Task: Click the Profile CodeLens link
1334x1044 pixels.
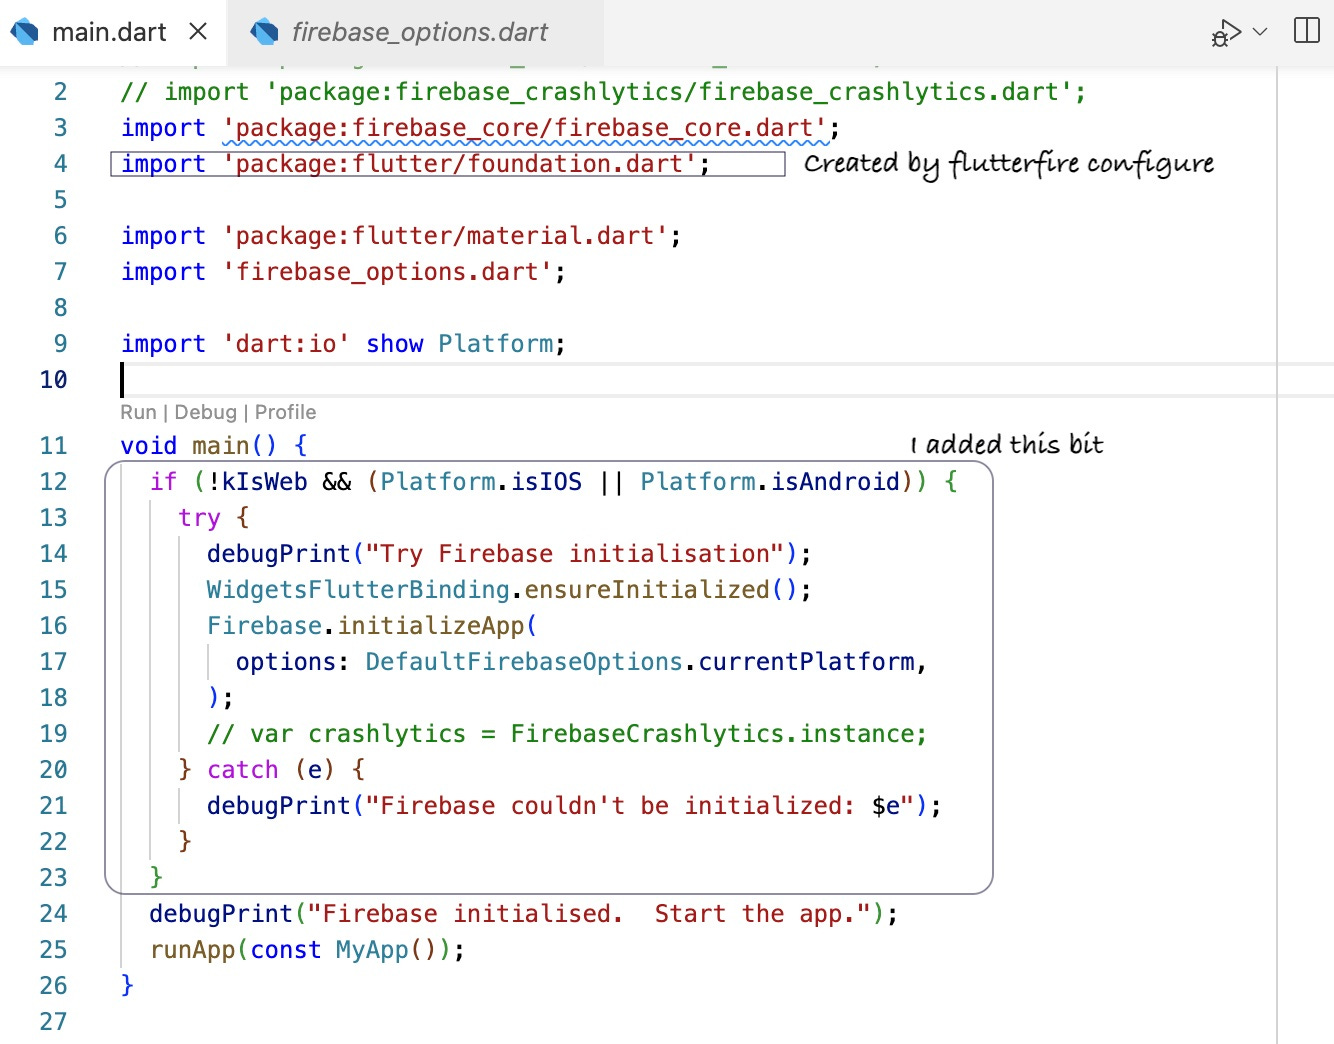Action: click(285, 412)
